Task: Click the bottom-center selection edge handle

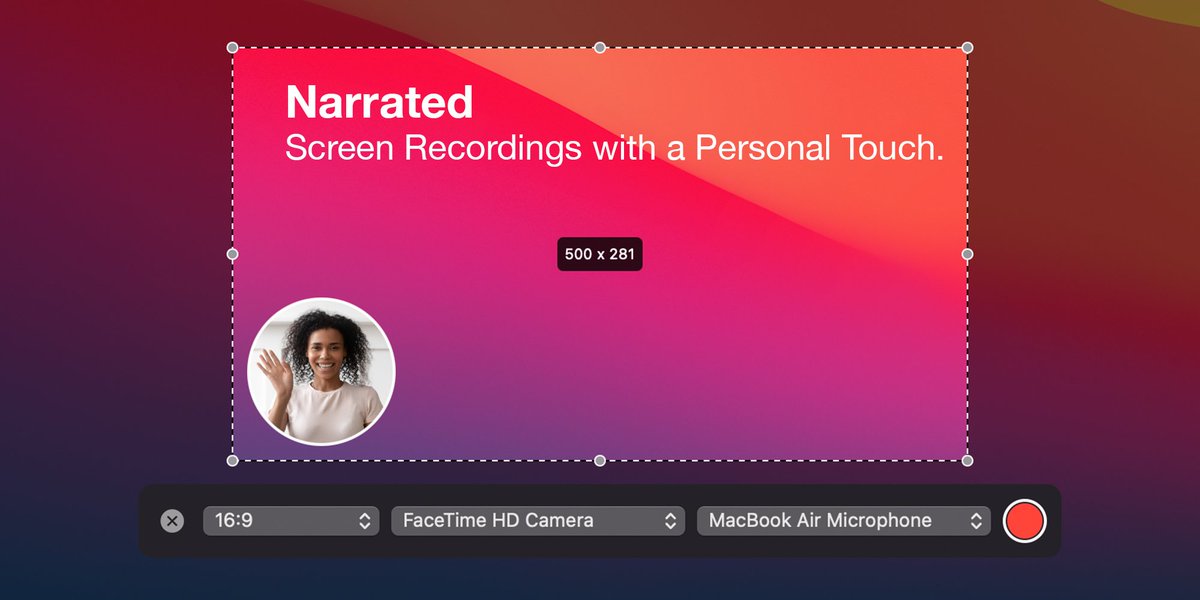Action: tap(600, 460)
